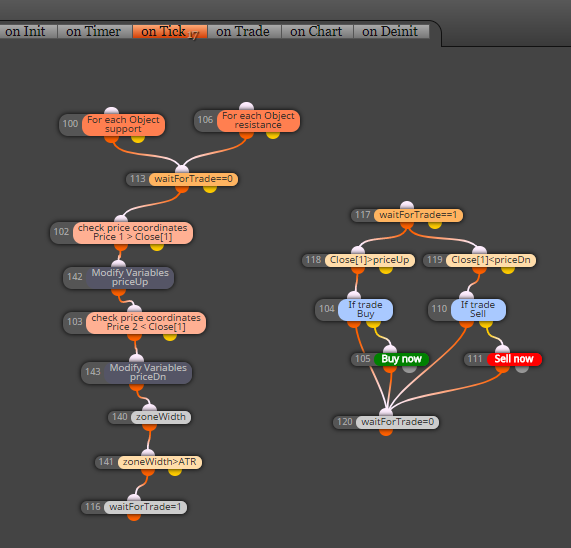Click yellow false port of waitForTrade==0
Image resolution: width=571 pixels, height=548 pixels.
pyautogui.click(x=210, y=189)
